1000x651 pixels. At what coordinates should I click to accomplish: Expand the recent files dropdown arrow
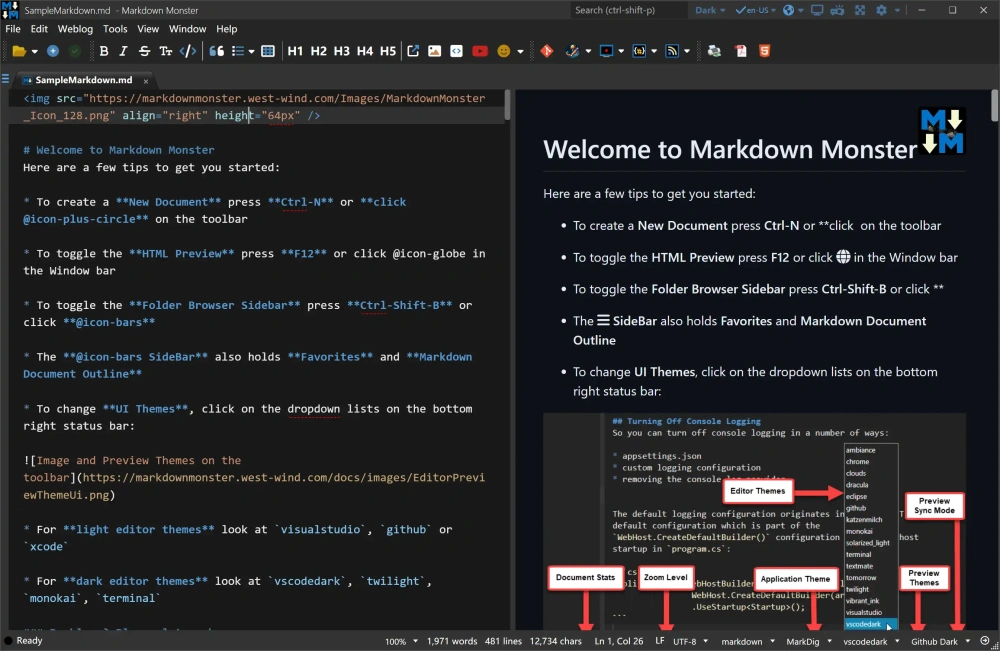[x=34, y=52]
